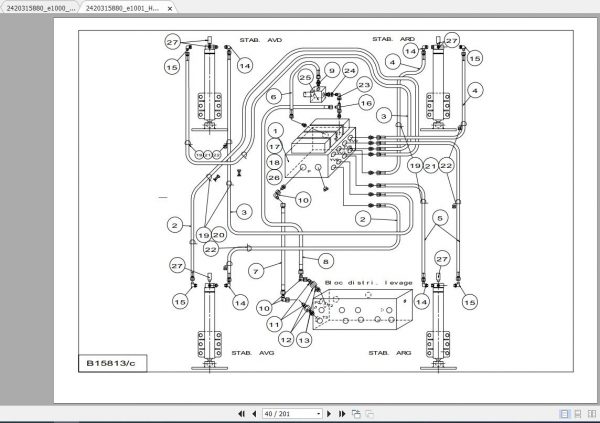The width and height of the screenshot is (600, 423).
Task: Click callout number 26
Action: click(x=275, y=178)
